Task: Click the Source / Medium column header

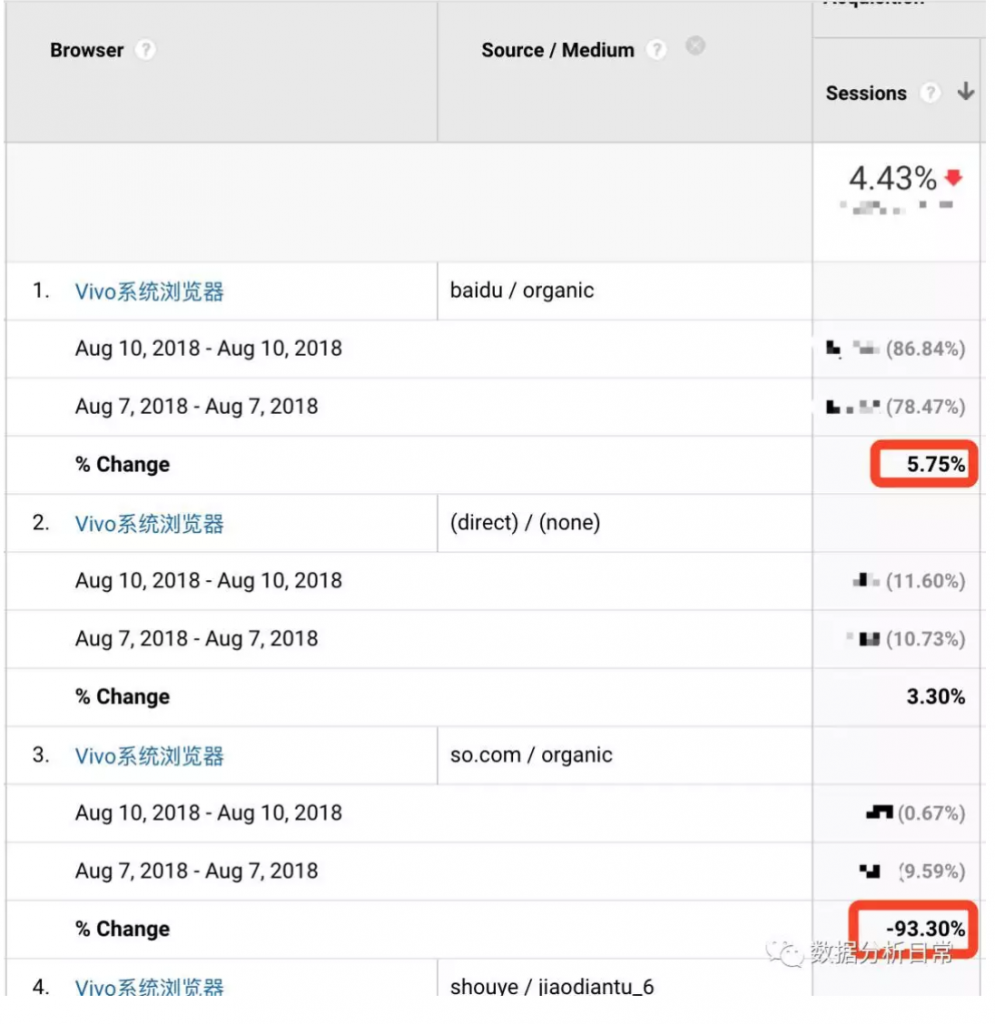Action: [x=557, y=50]
